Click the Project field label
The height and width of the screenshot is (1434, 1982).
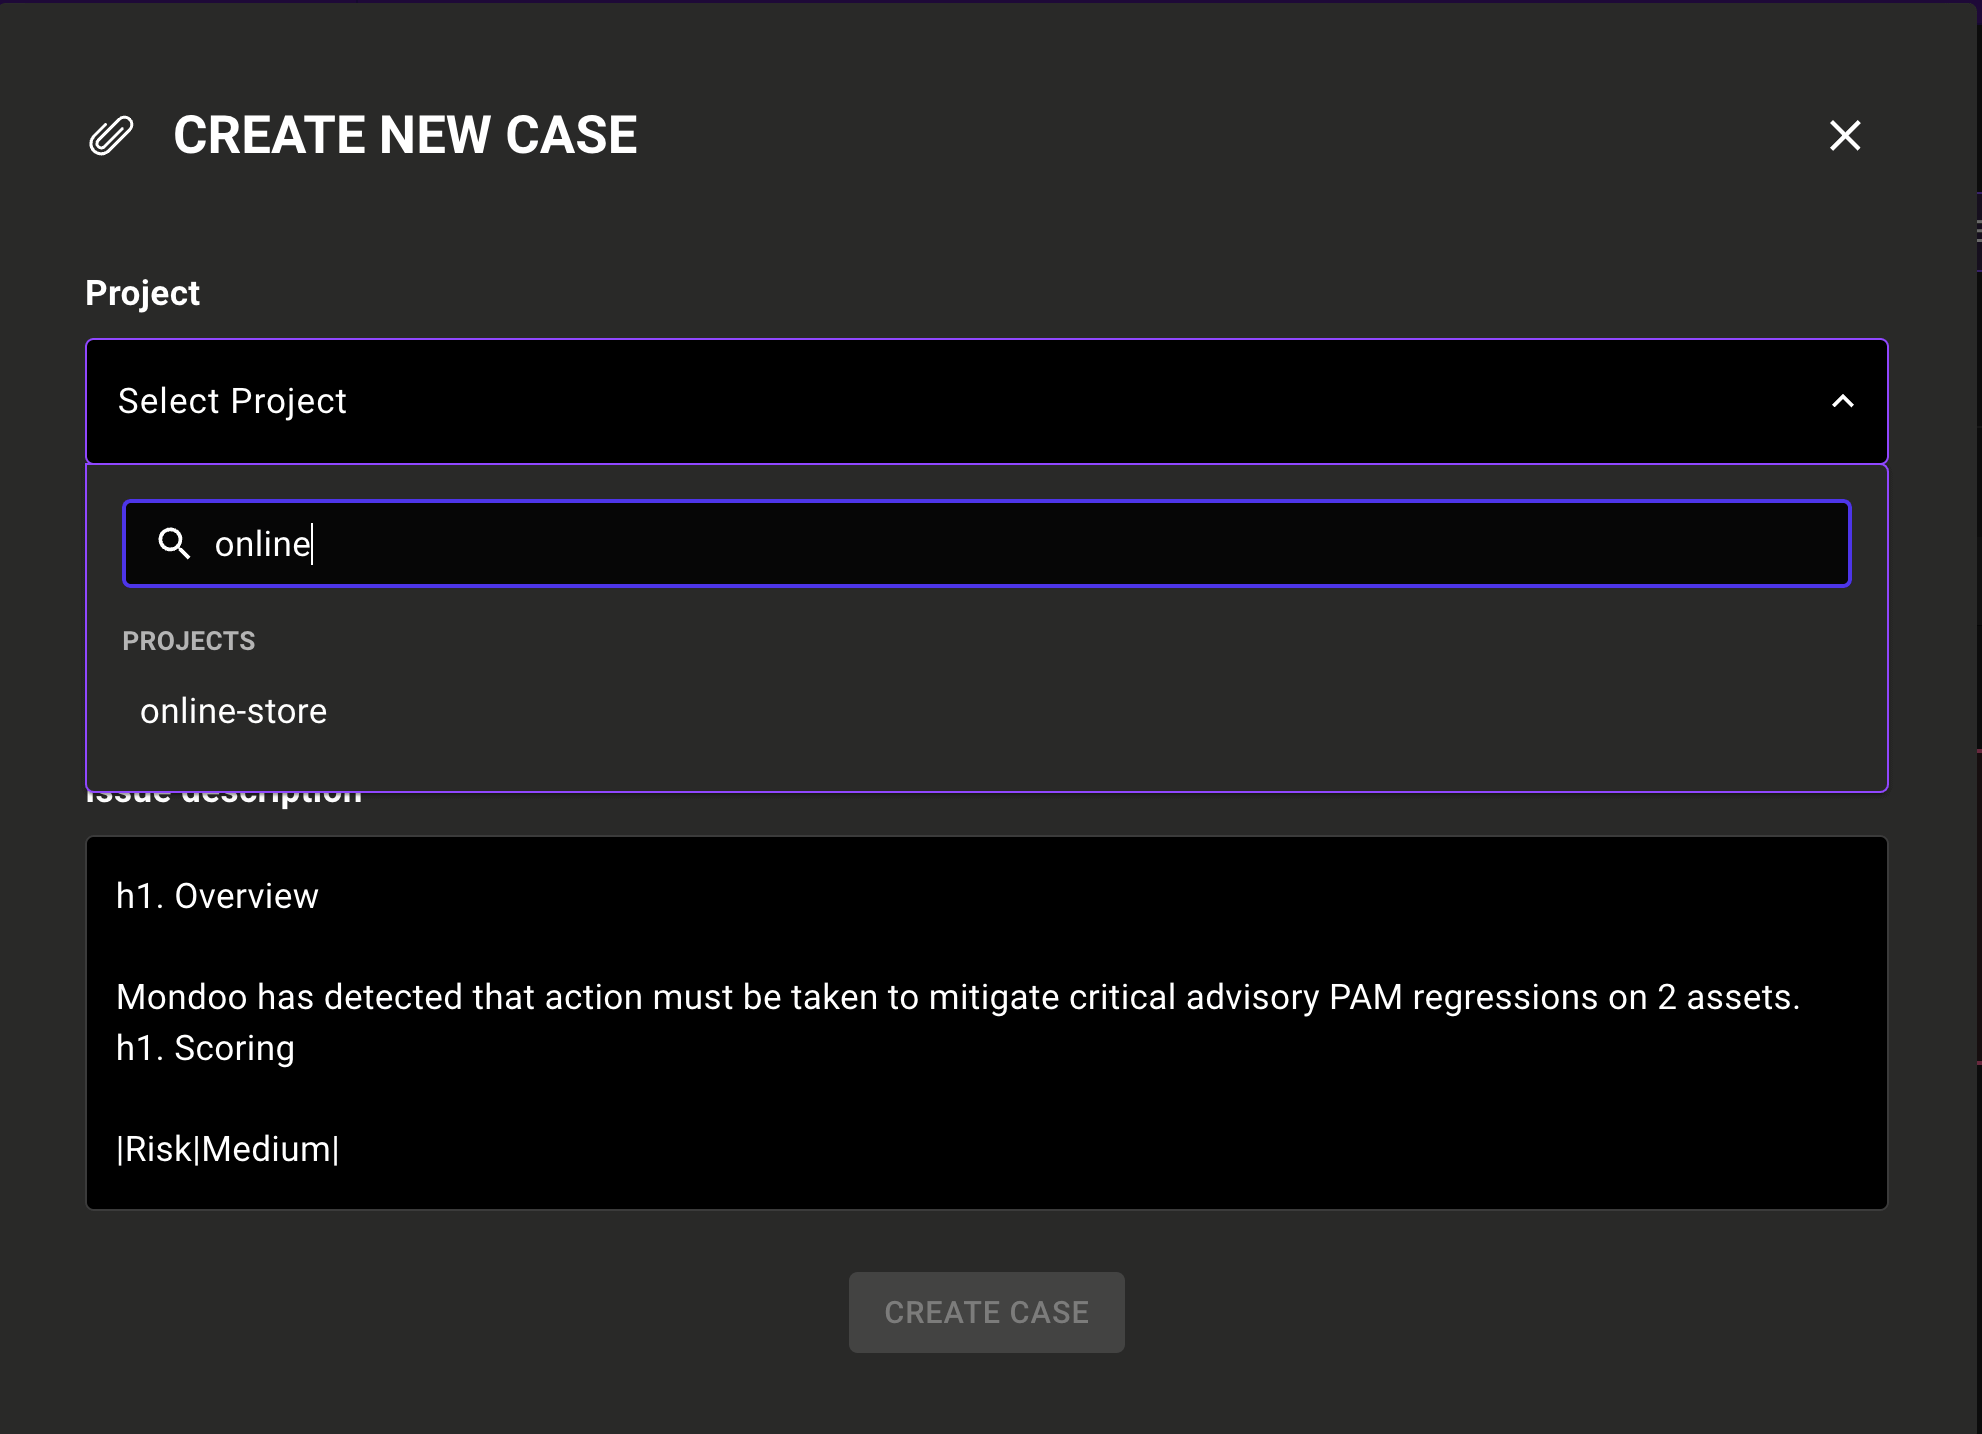point(143,293)
